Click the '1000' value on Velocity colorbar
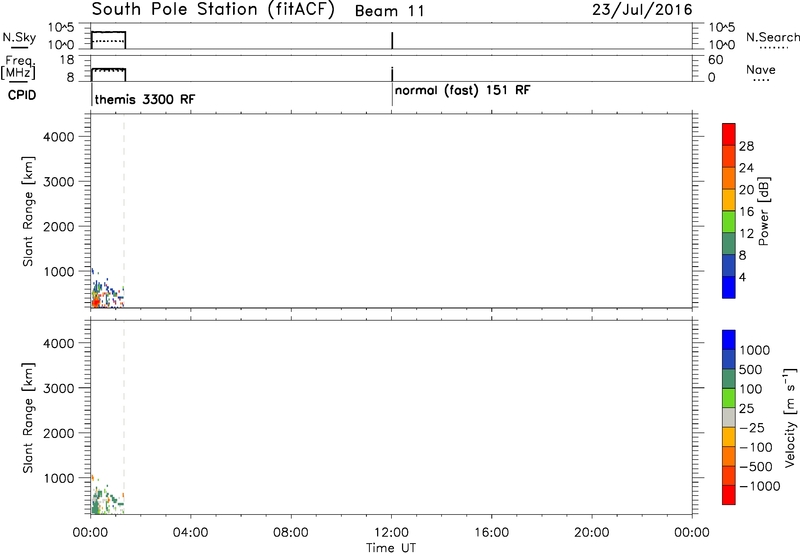This screenshot has width=800, height=554. pyautogui.click(x=755, y=350)
